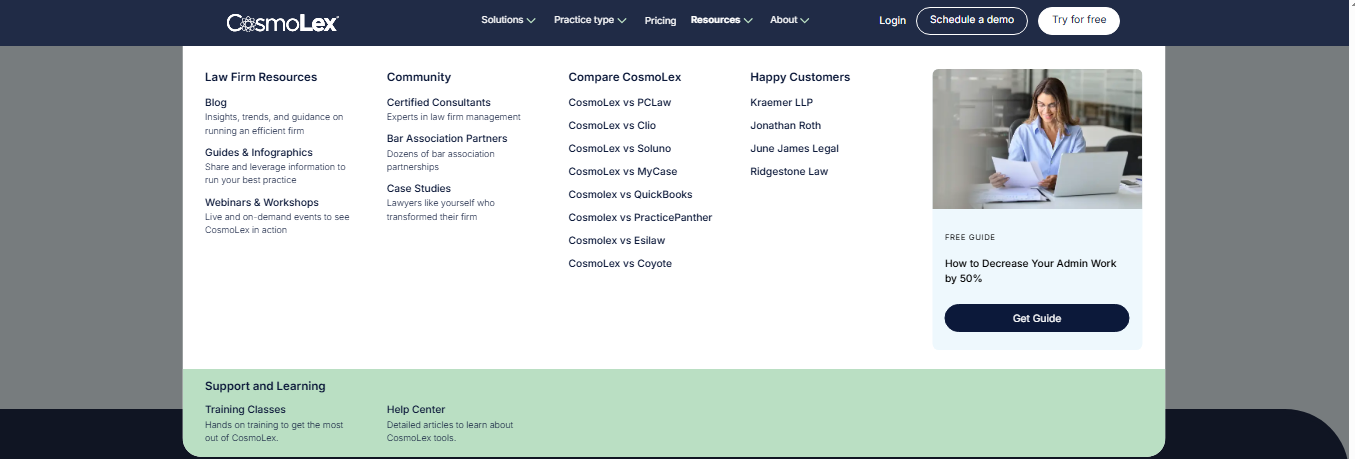Open Webinars & Workshops

click(x=262, y=202)
